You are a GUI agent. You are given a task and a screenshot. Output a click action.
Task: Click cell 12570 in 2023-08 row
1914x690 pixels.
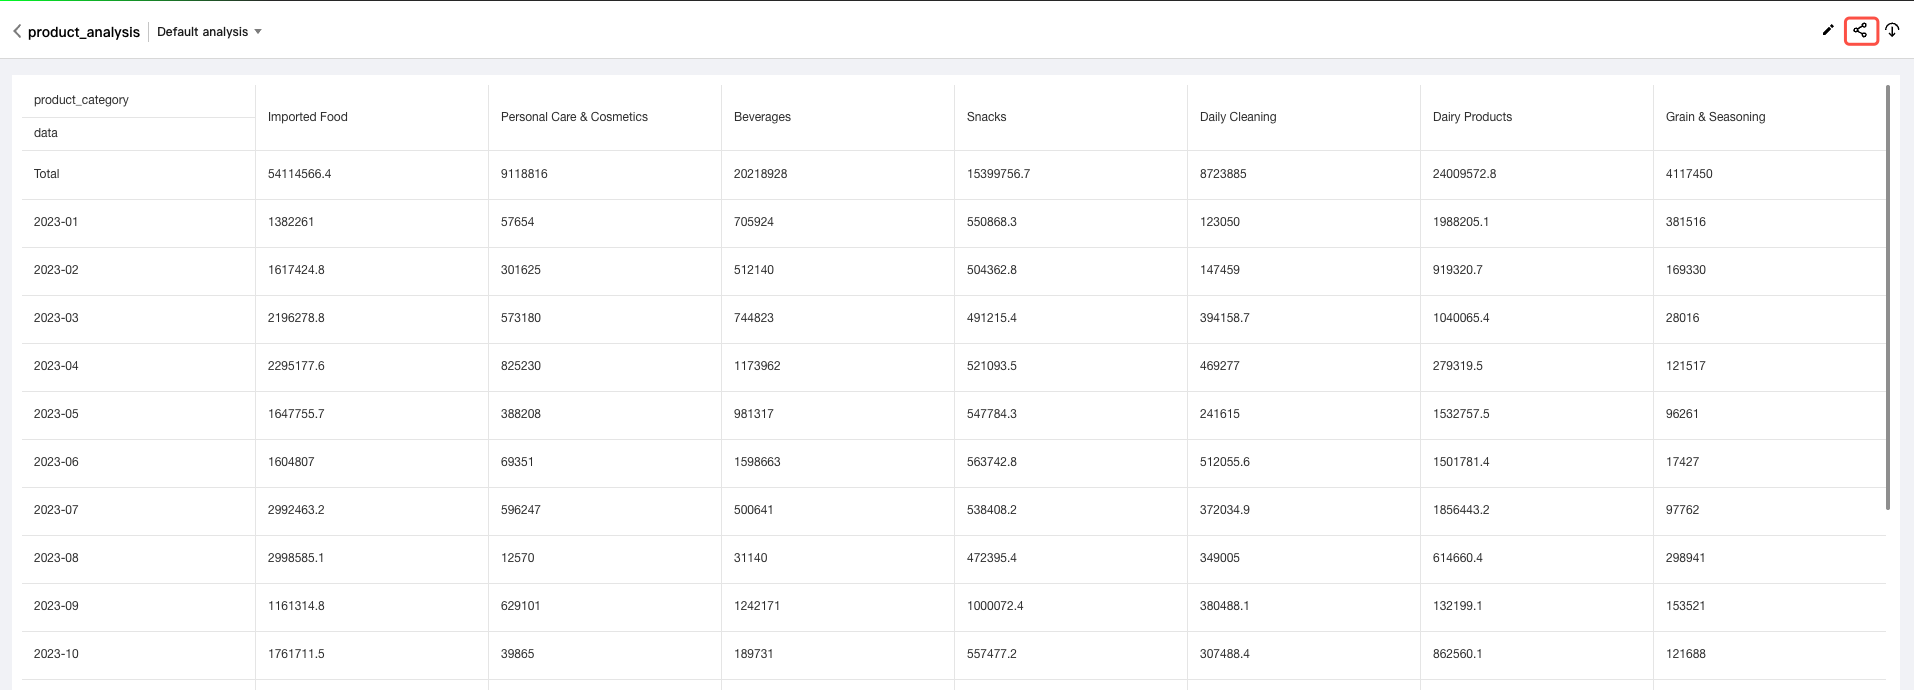click(517, 558)
